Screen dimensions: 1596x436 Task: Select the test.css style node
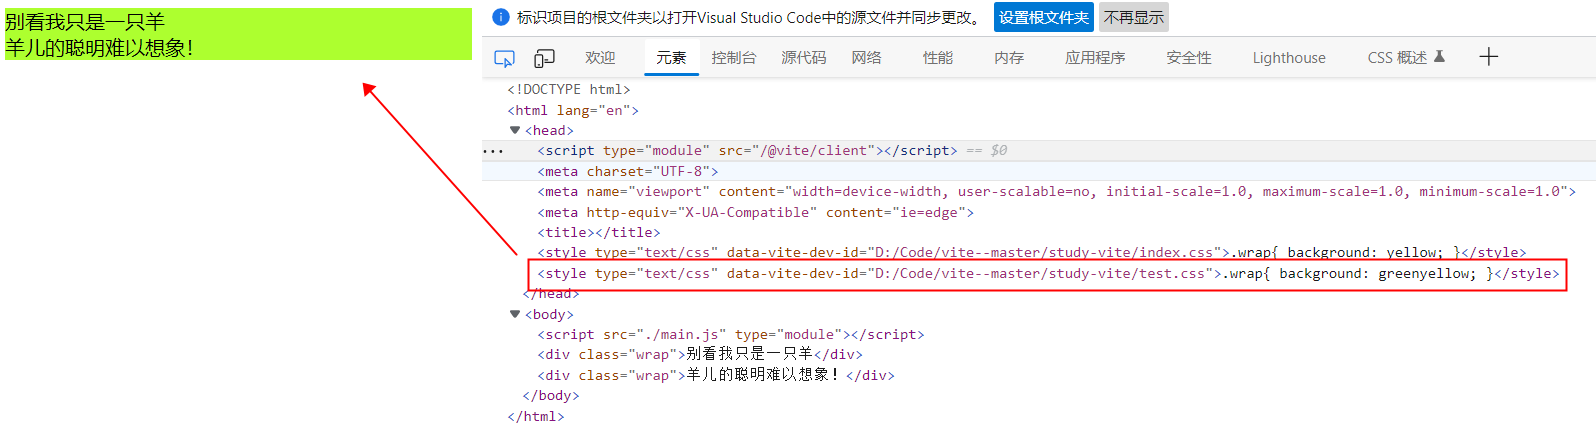pyautogui.click(x=1048, y=274)
